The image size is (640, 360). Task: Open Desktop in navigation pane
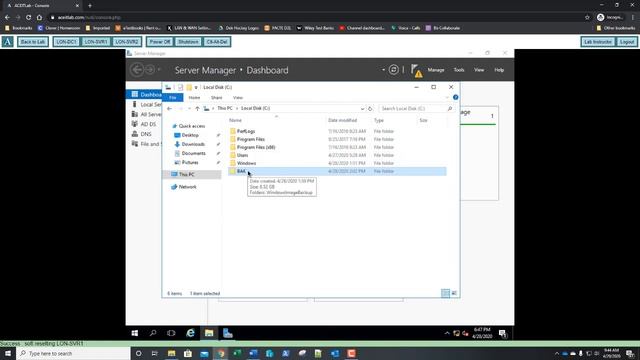(x=190, y=135)
